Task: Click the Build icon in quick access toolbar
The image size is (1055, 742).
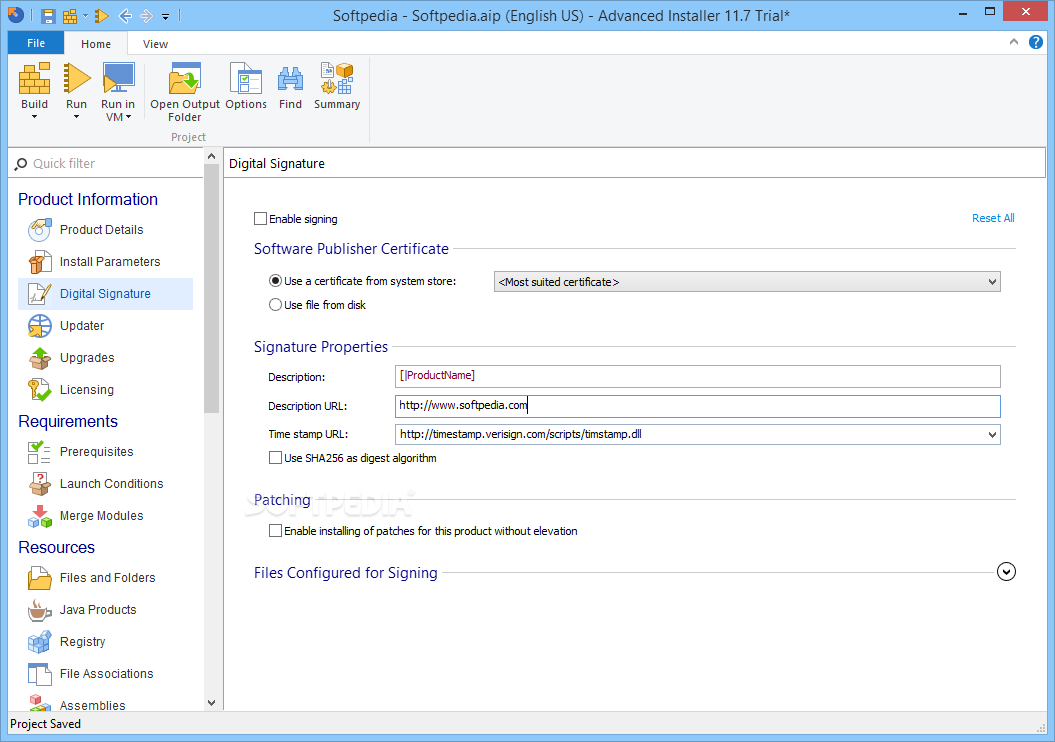Action: click(70, 15)
